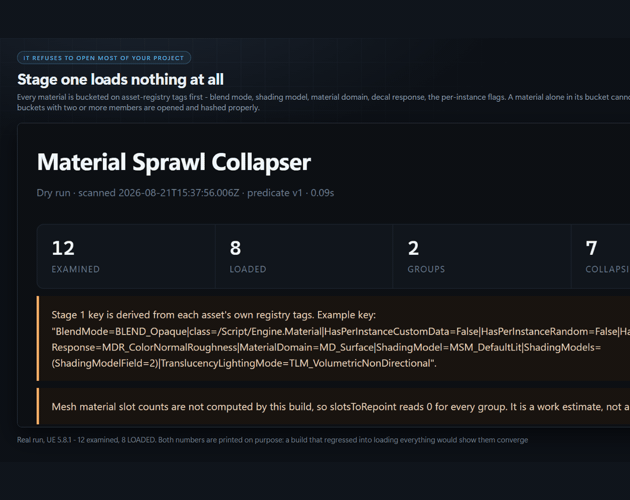This screenshot has height=500, width=630.
Task: Click the LOADED label under 8
Action: [248, 269]
